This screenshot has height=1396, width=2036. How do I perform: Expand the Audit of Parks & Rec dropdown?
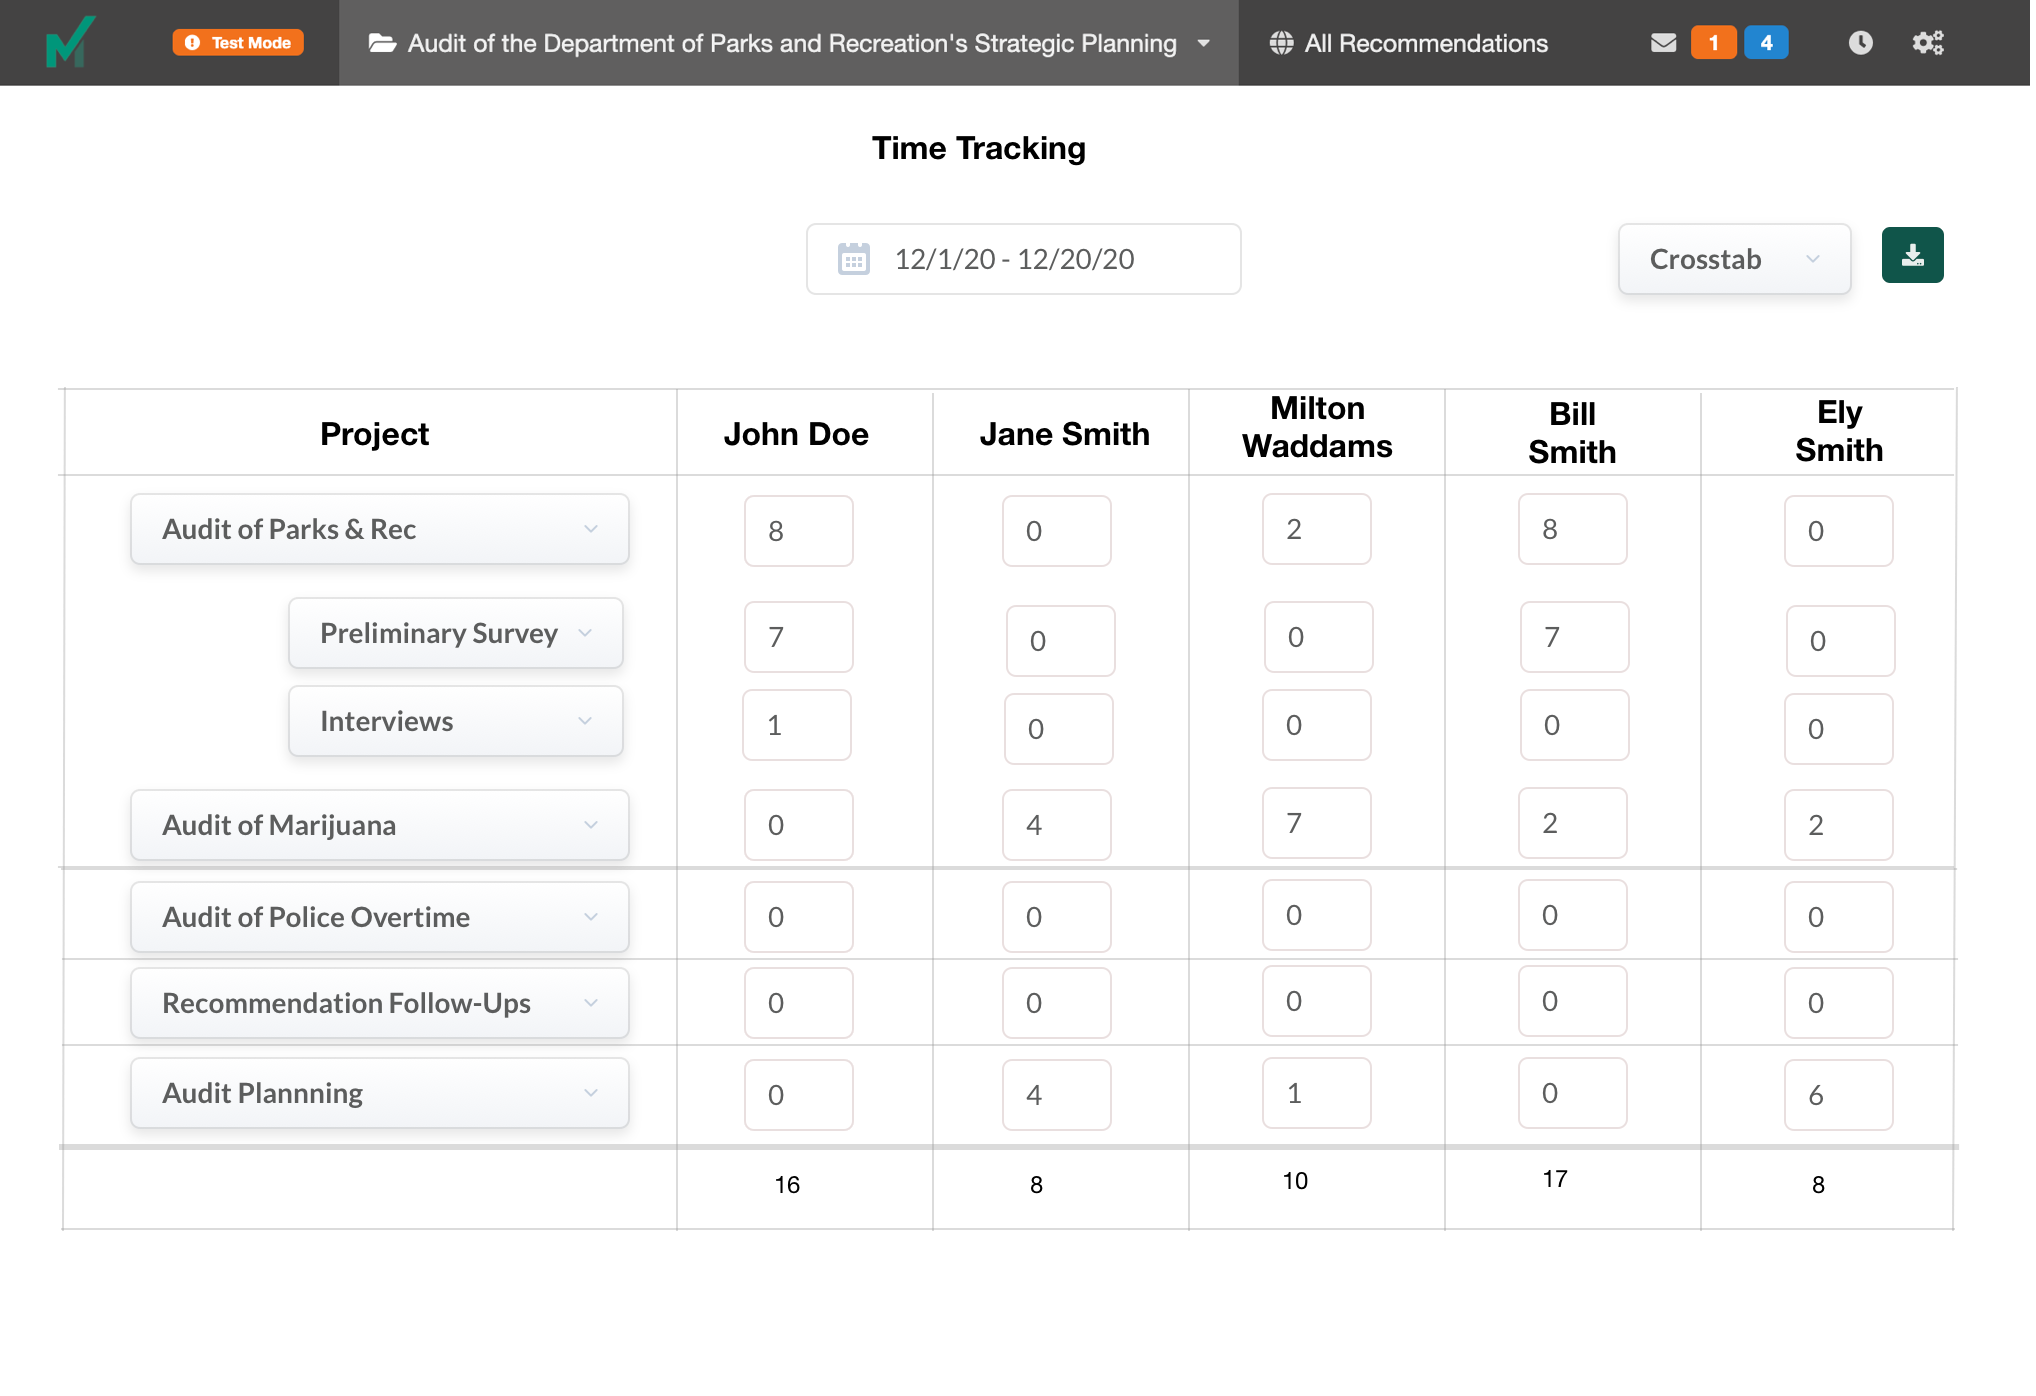pyautogui.click(x=379, y=529)
